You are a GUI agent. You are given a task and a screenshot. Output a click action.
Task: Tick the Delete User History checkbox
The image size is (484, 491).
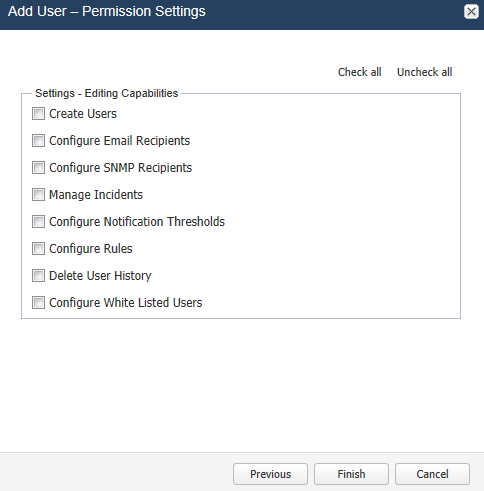pyautogui.click(x=38, y=276)
